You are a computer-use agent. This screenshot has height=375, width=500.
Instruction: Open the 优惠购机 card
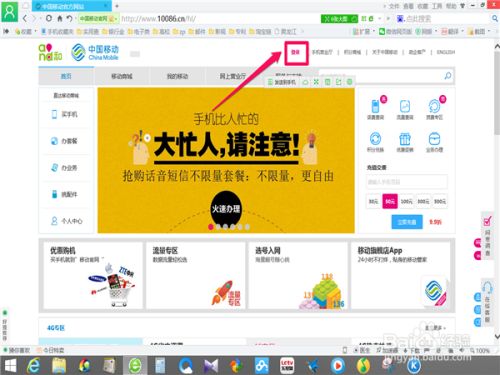[x=93, y=275]
